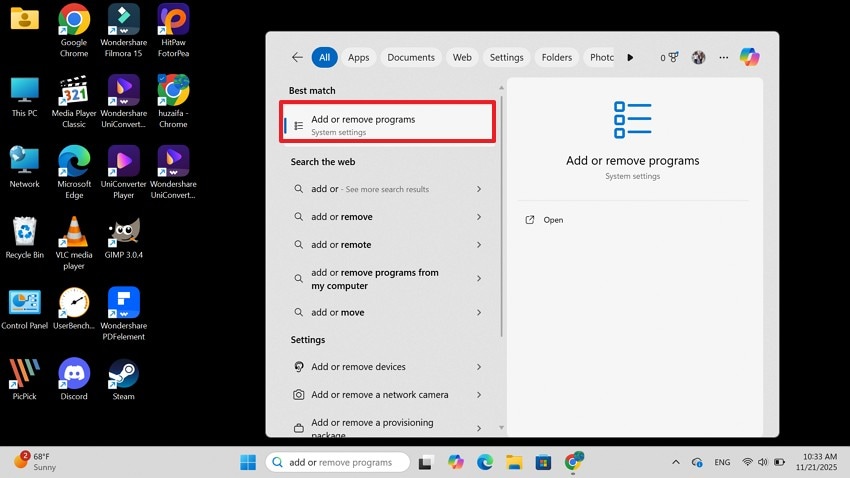Open Wi-Fi network tray icon

[x=748, y=462]
